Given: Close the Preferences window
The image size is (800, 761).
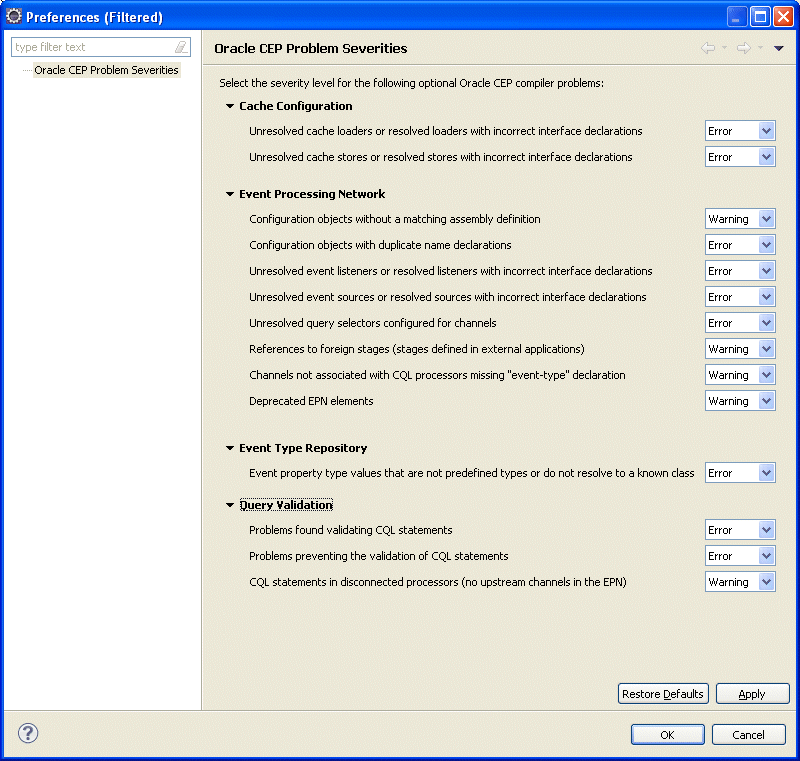Looking at the screenshot, I should [783, 17].
